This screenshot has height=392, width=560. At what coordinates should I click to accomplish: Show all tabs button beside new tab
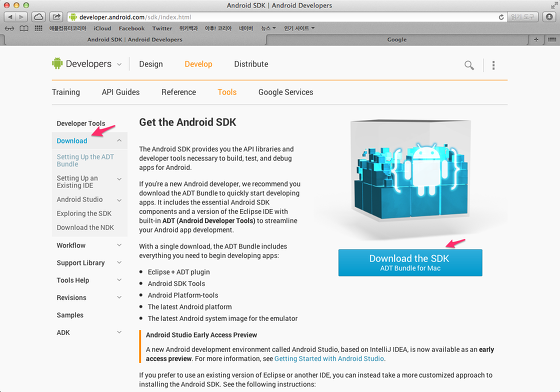click(551, 40)
